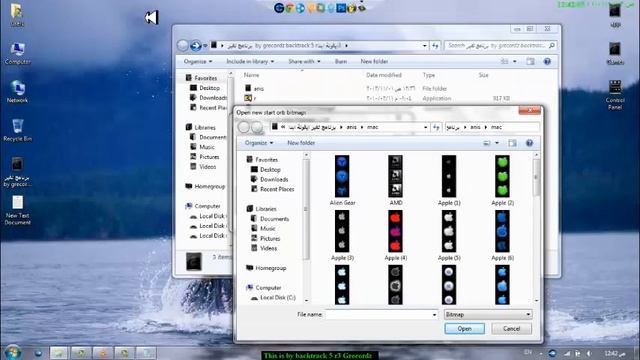
Task: Click the network icon in system tray
Action: [567, 353]
